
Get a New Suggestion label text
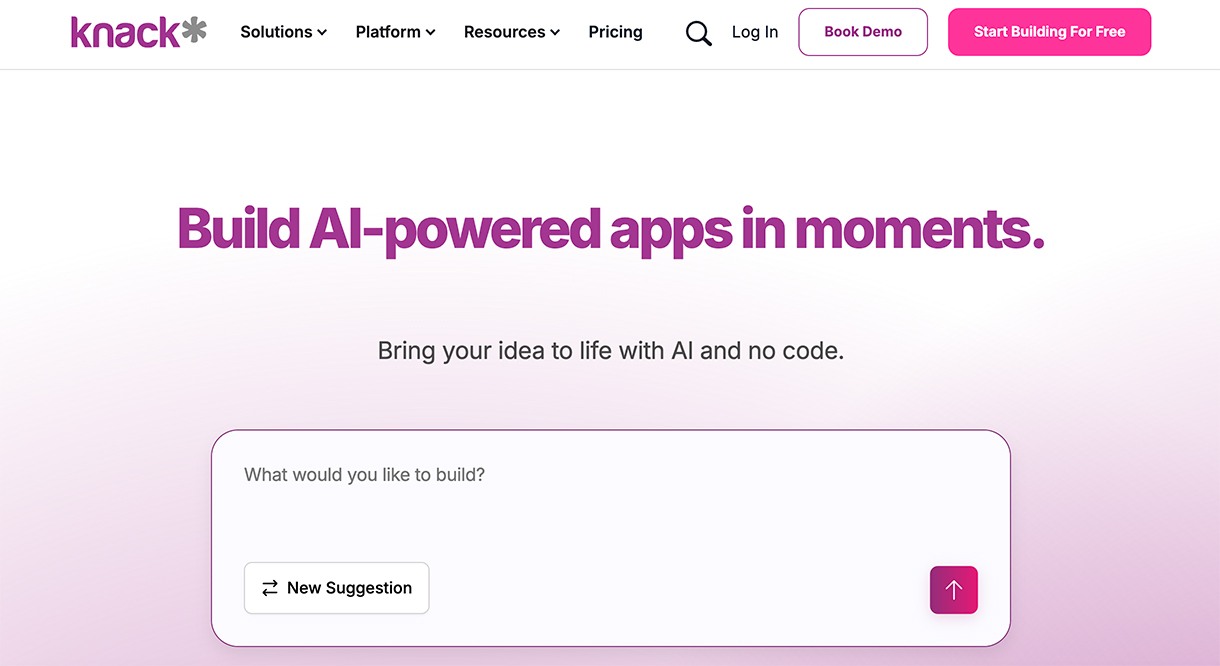[x=349, y=588]
